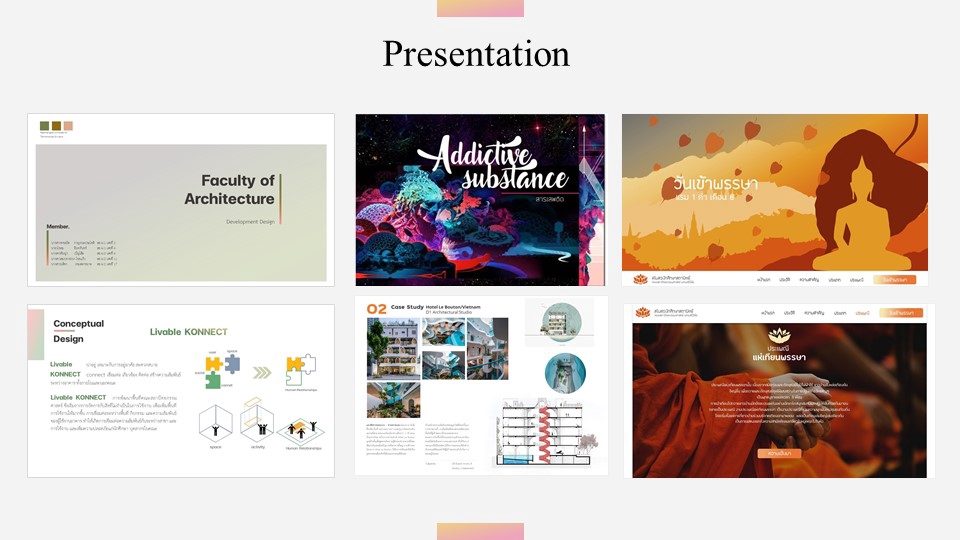Click the olive green square in Faculty slide
The width and height of the screenshot is (960, 540).
click(44, 126)
